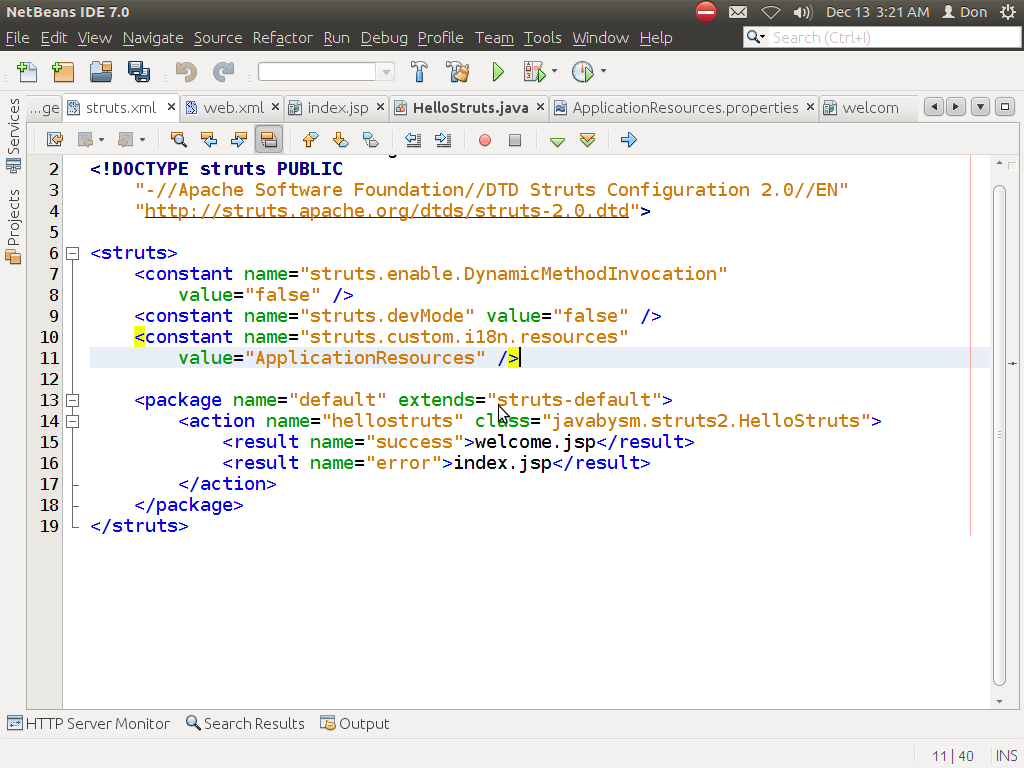The height and width of the screenshot is (768, 1024).
Task: Create a new file
Action: [x=27, y=71]
